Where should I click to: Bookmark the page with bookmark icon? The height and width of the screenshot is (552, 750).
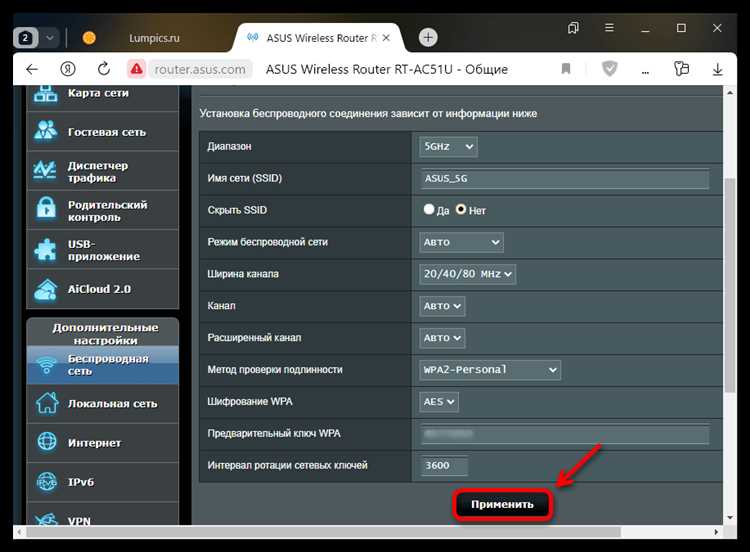pos(566,69)
